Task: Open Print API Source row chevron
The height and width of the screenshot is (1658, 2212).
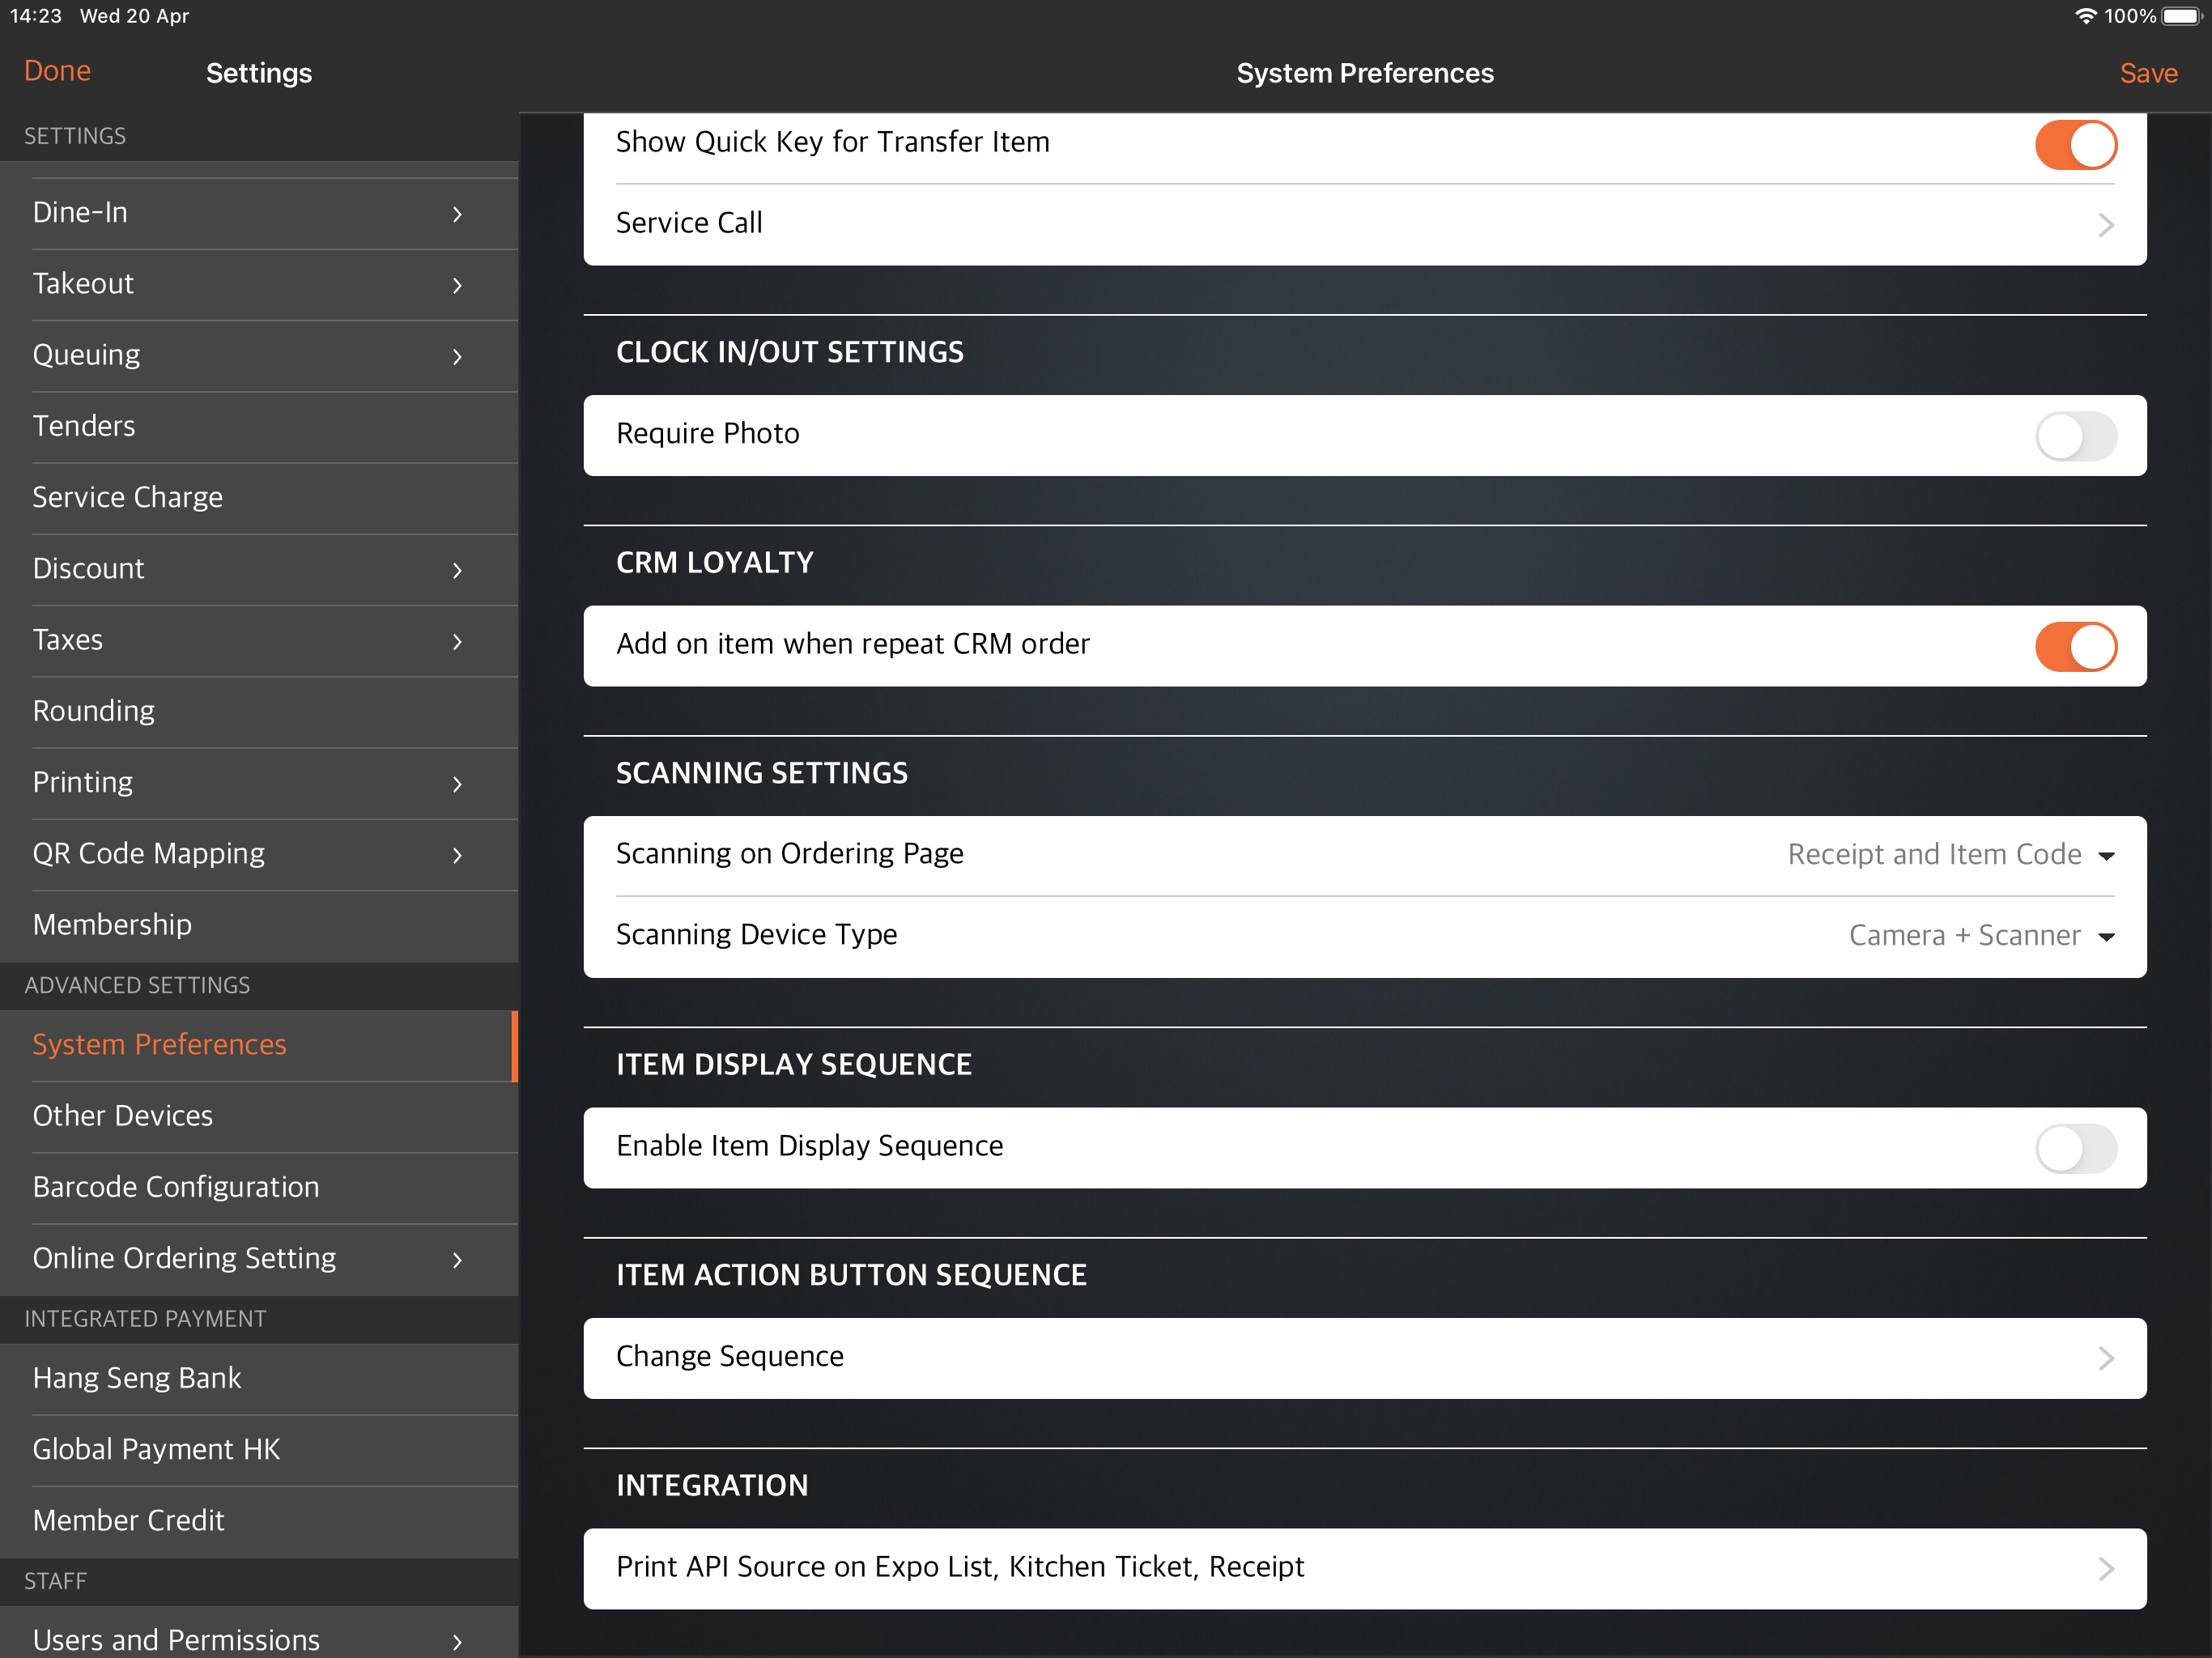Action: click(x=2105, y=1568)
